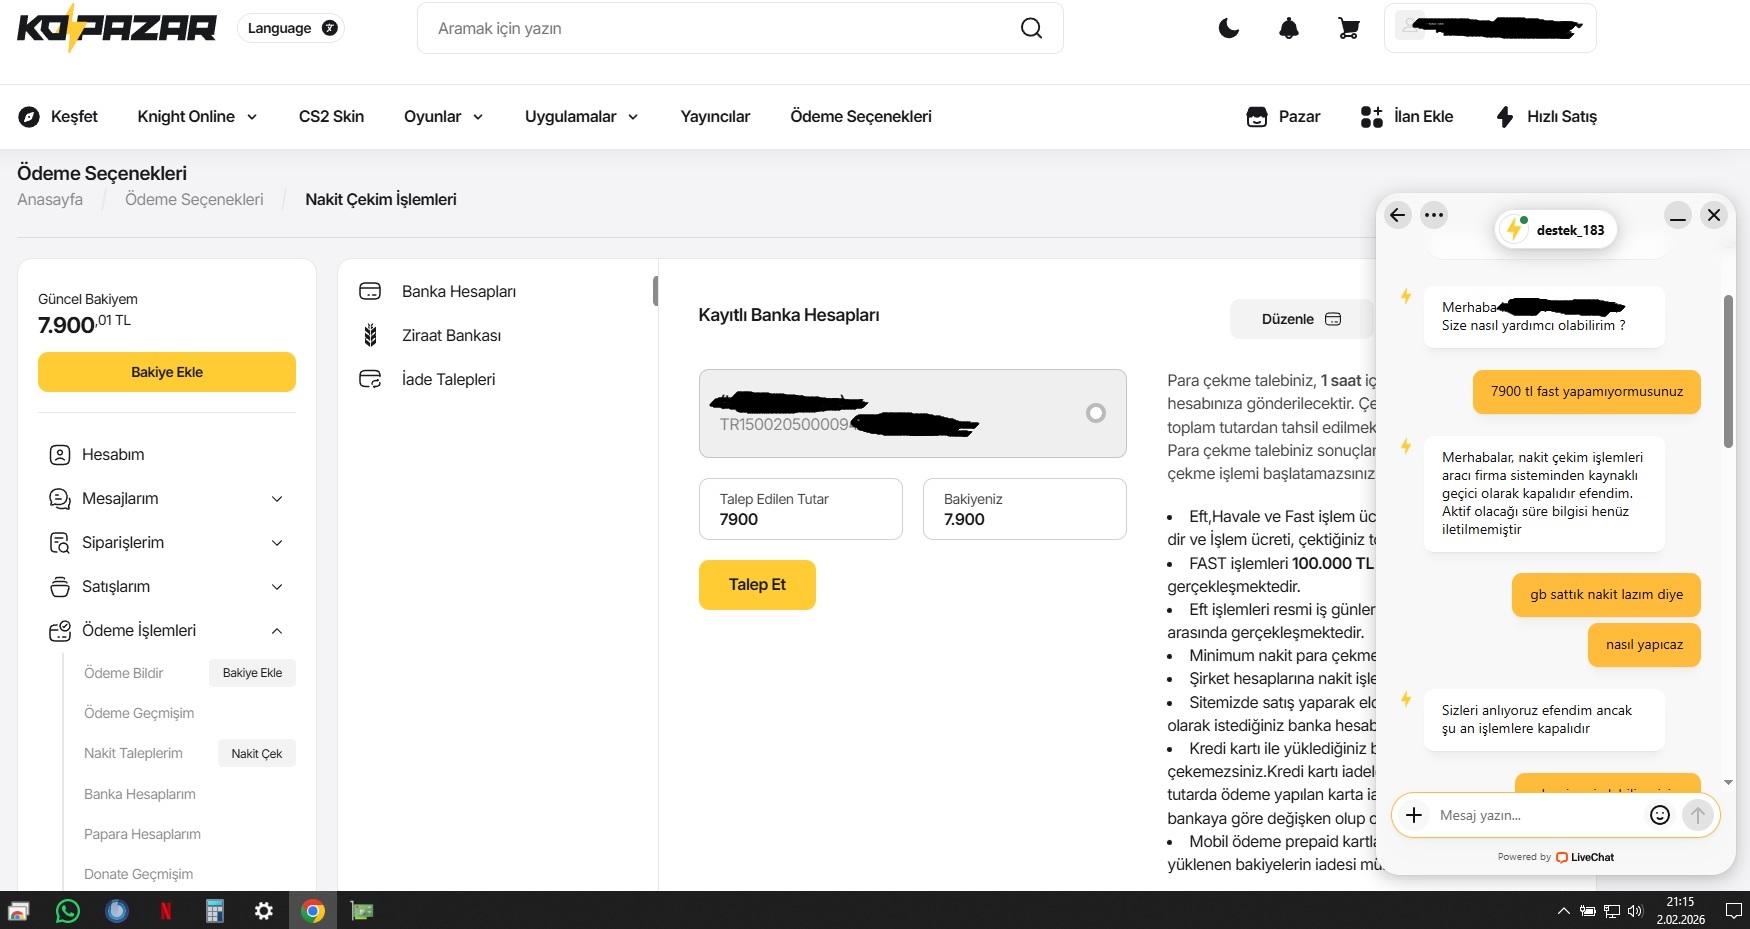
Task: Open WhatsApp from the taskbar
Action: tap(68, 911)
